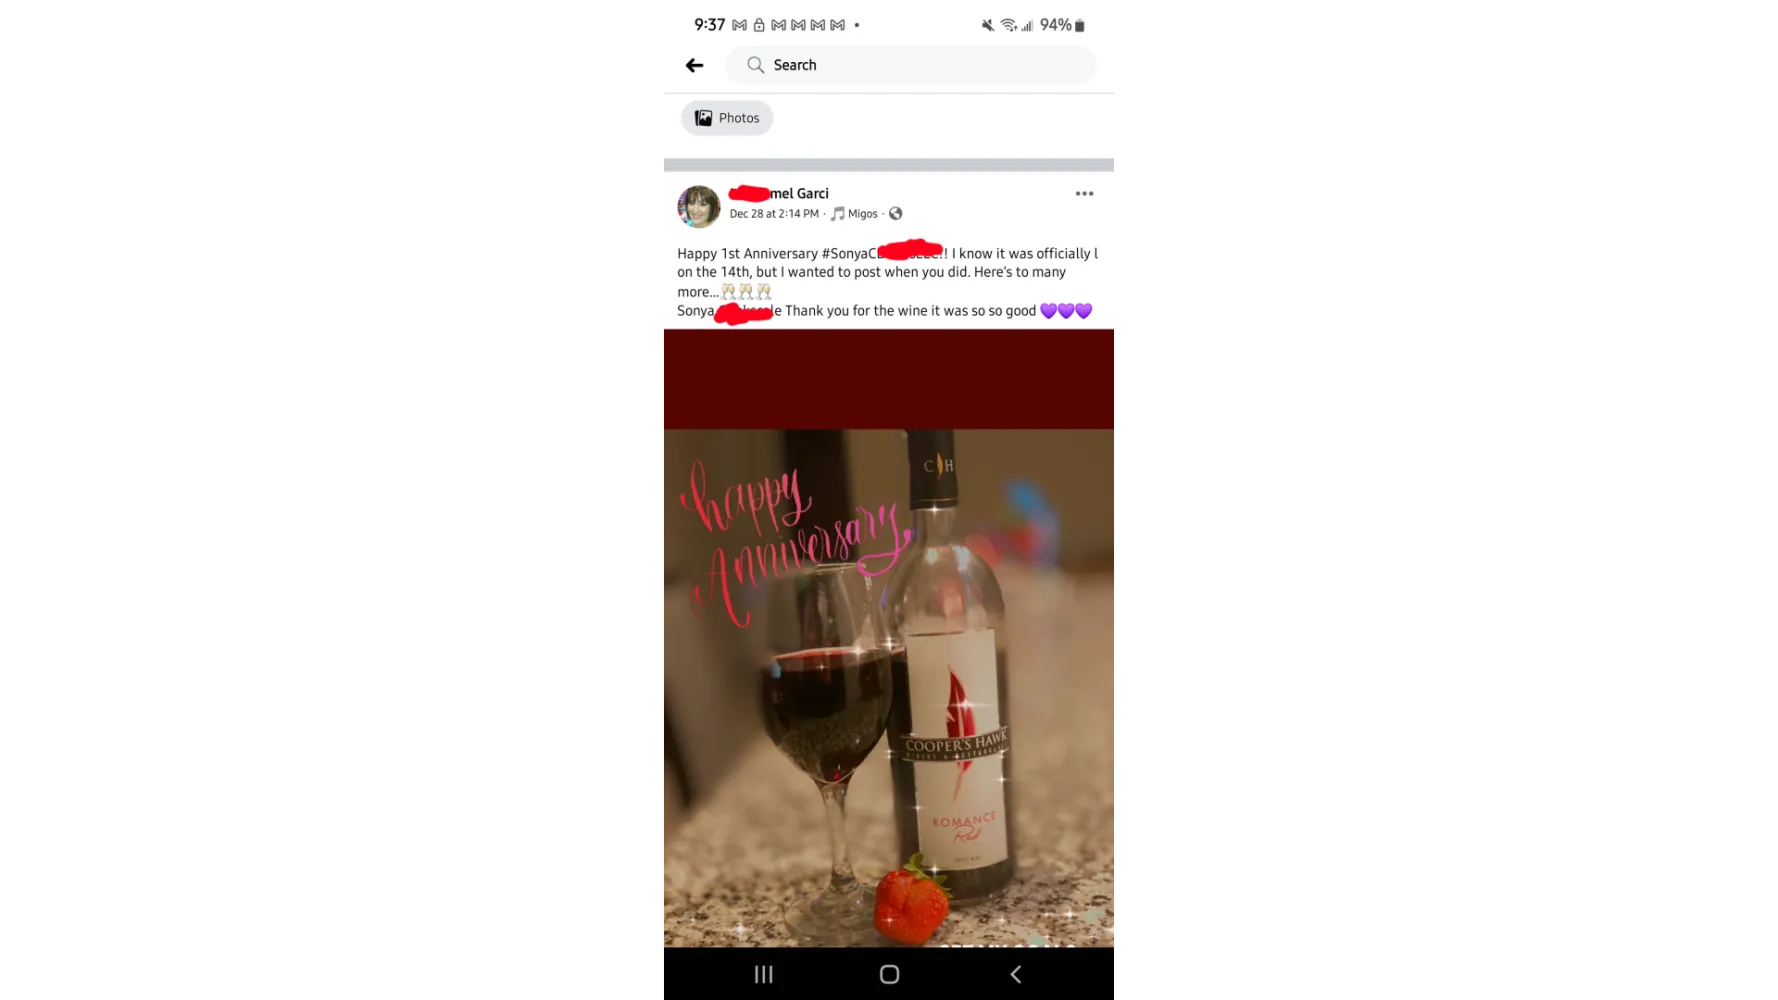1778x1000 pixels.
Task: Open the post's three-dot options menu
Action: (1084, 194)
